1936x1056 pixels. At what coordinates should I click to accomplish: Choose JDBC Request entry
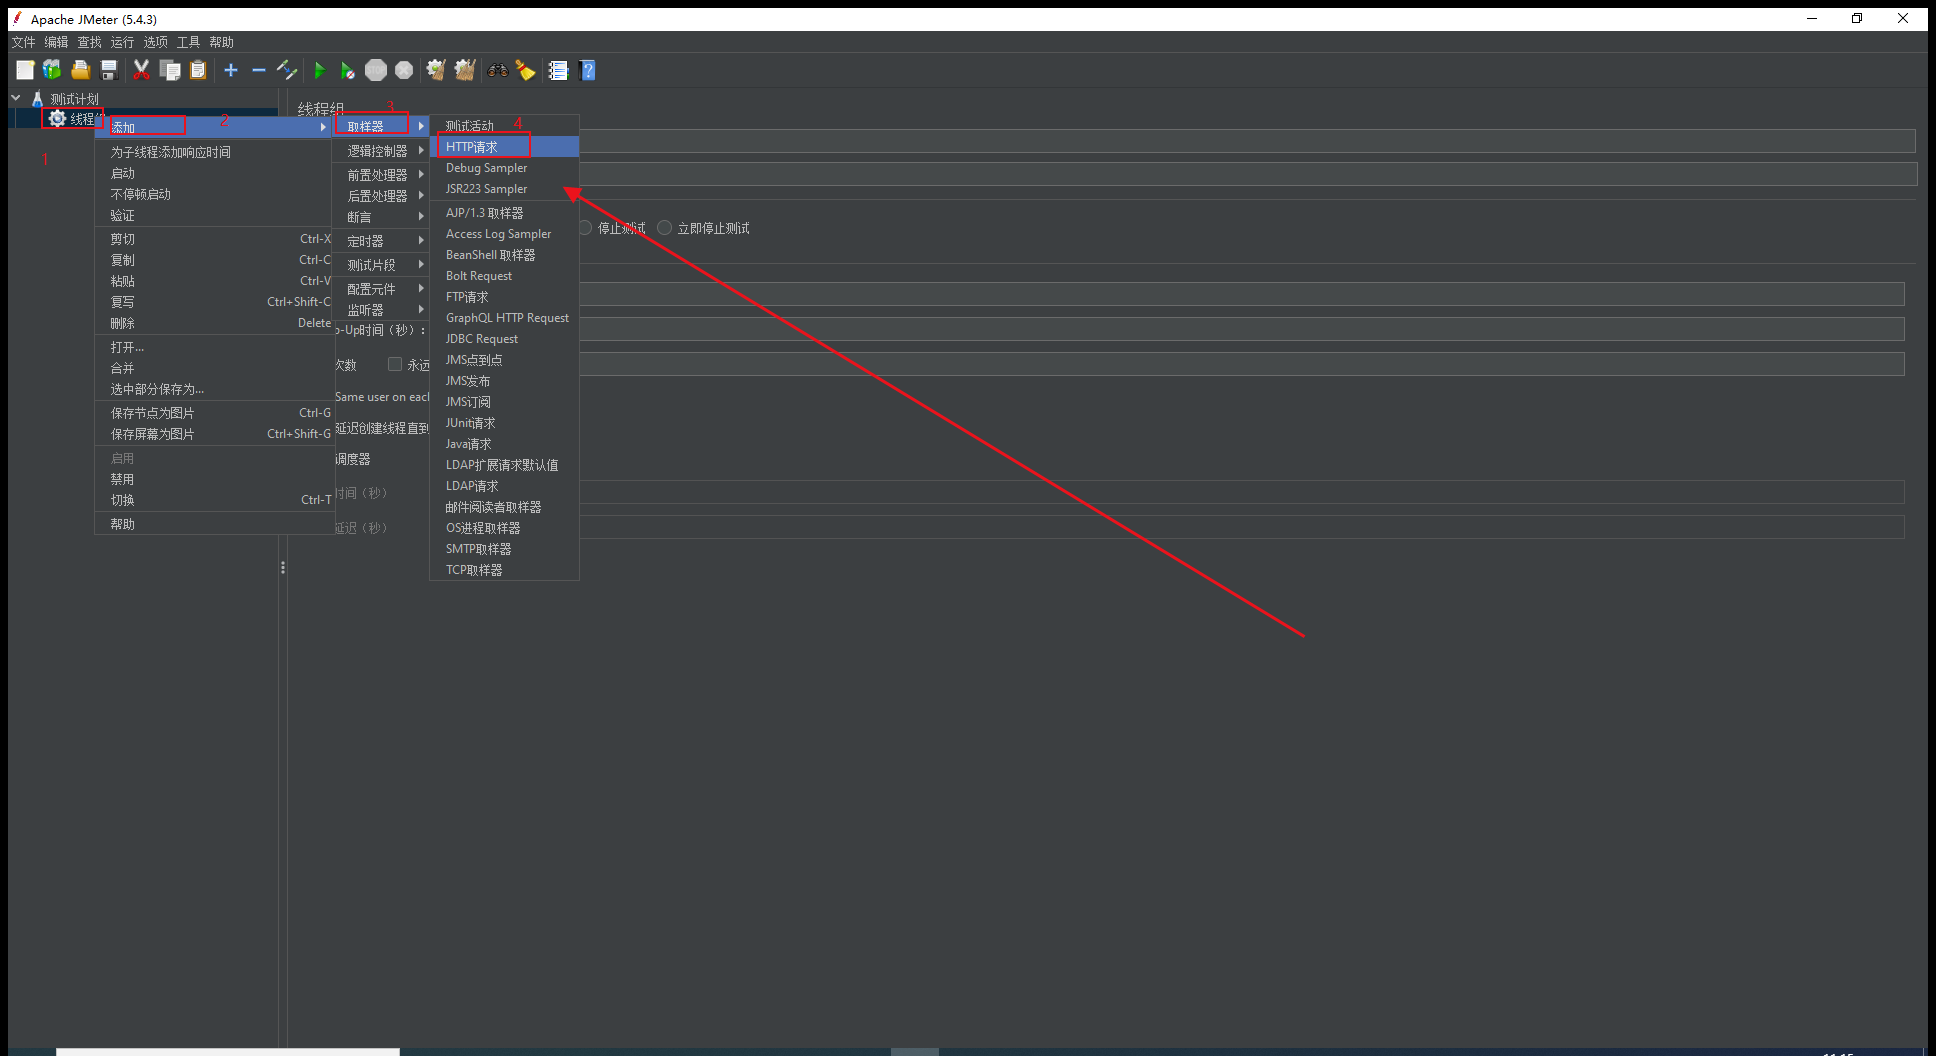[505, 339]
